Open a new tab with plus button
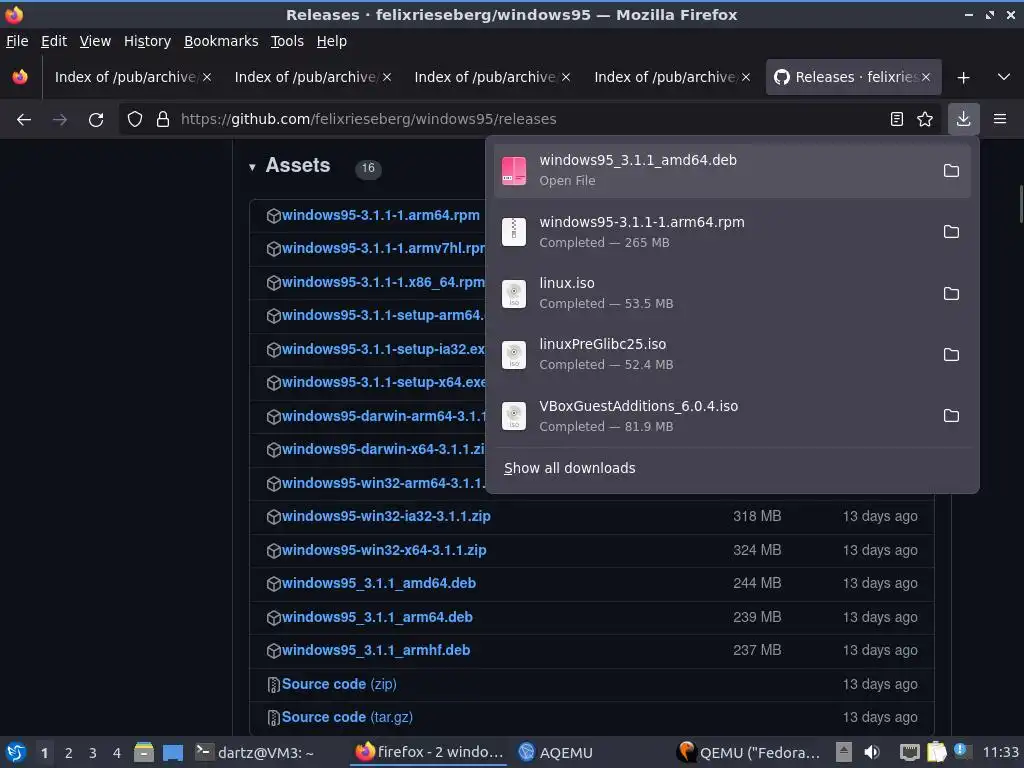 [x=963, y=78]
